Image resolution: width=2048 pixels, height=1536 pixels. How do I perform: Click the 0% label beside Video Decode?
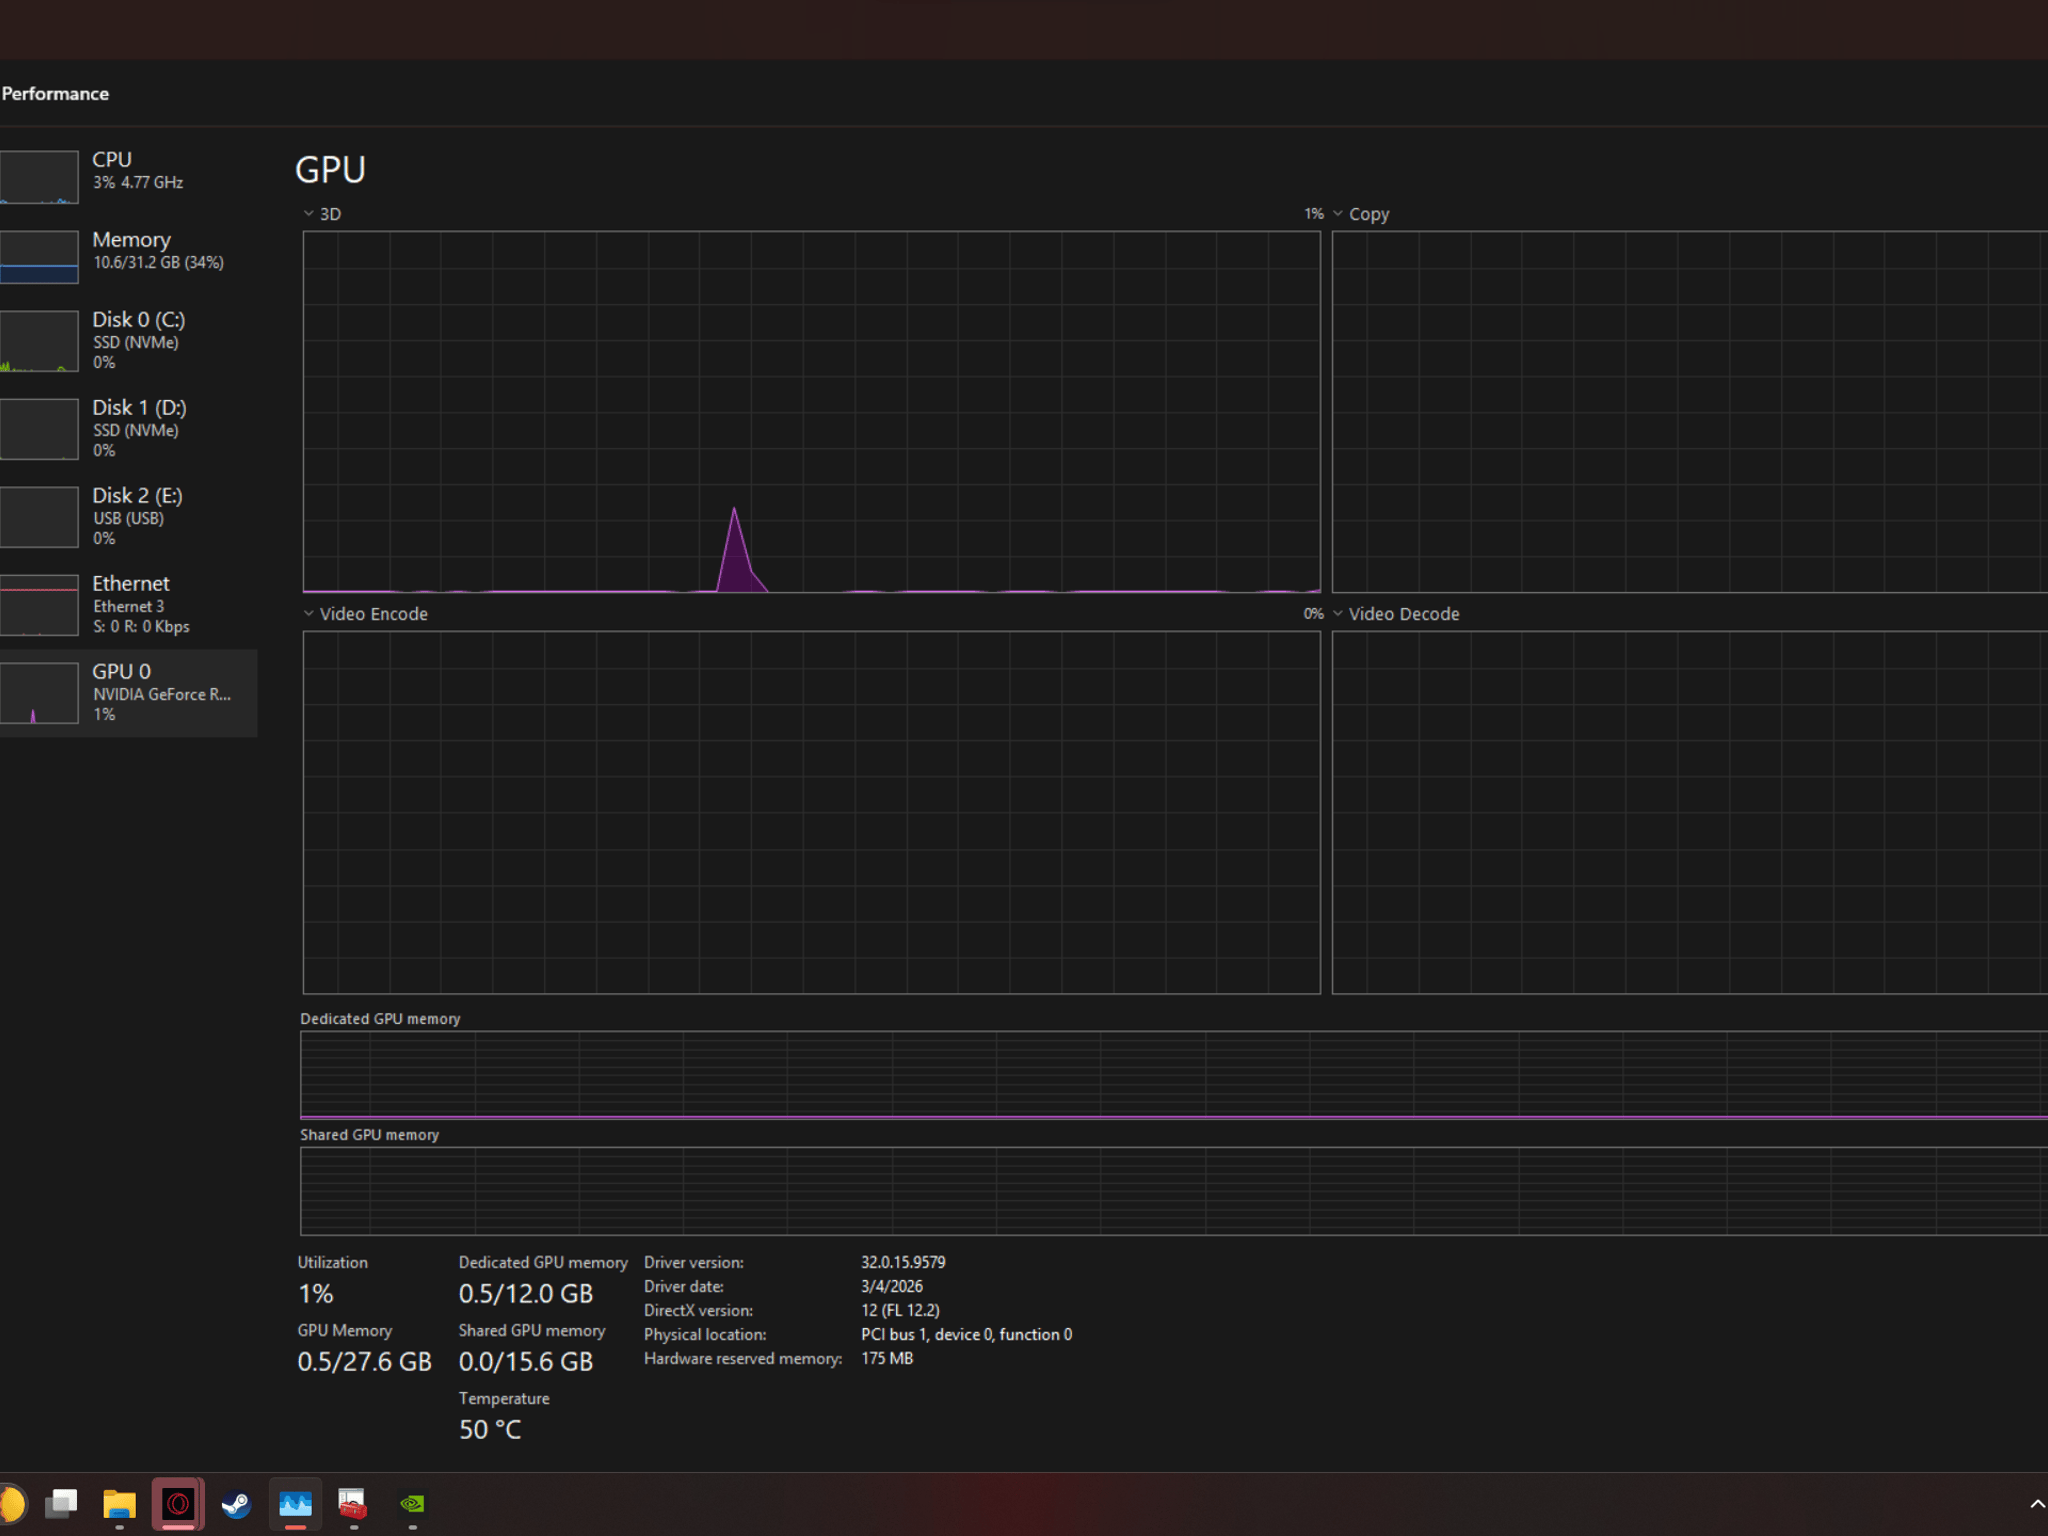coord(1314,614)
